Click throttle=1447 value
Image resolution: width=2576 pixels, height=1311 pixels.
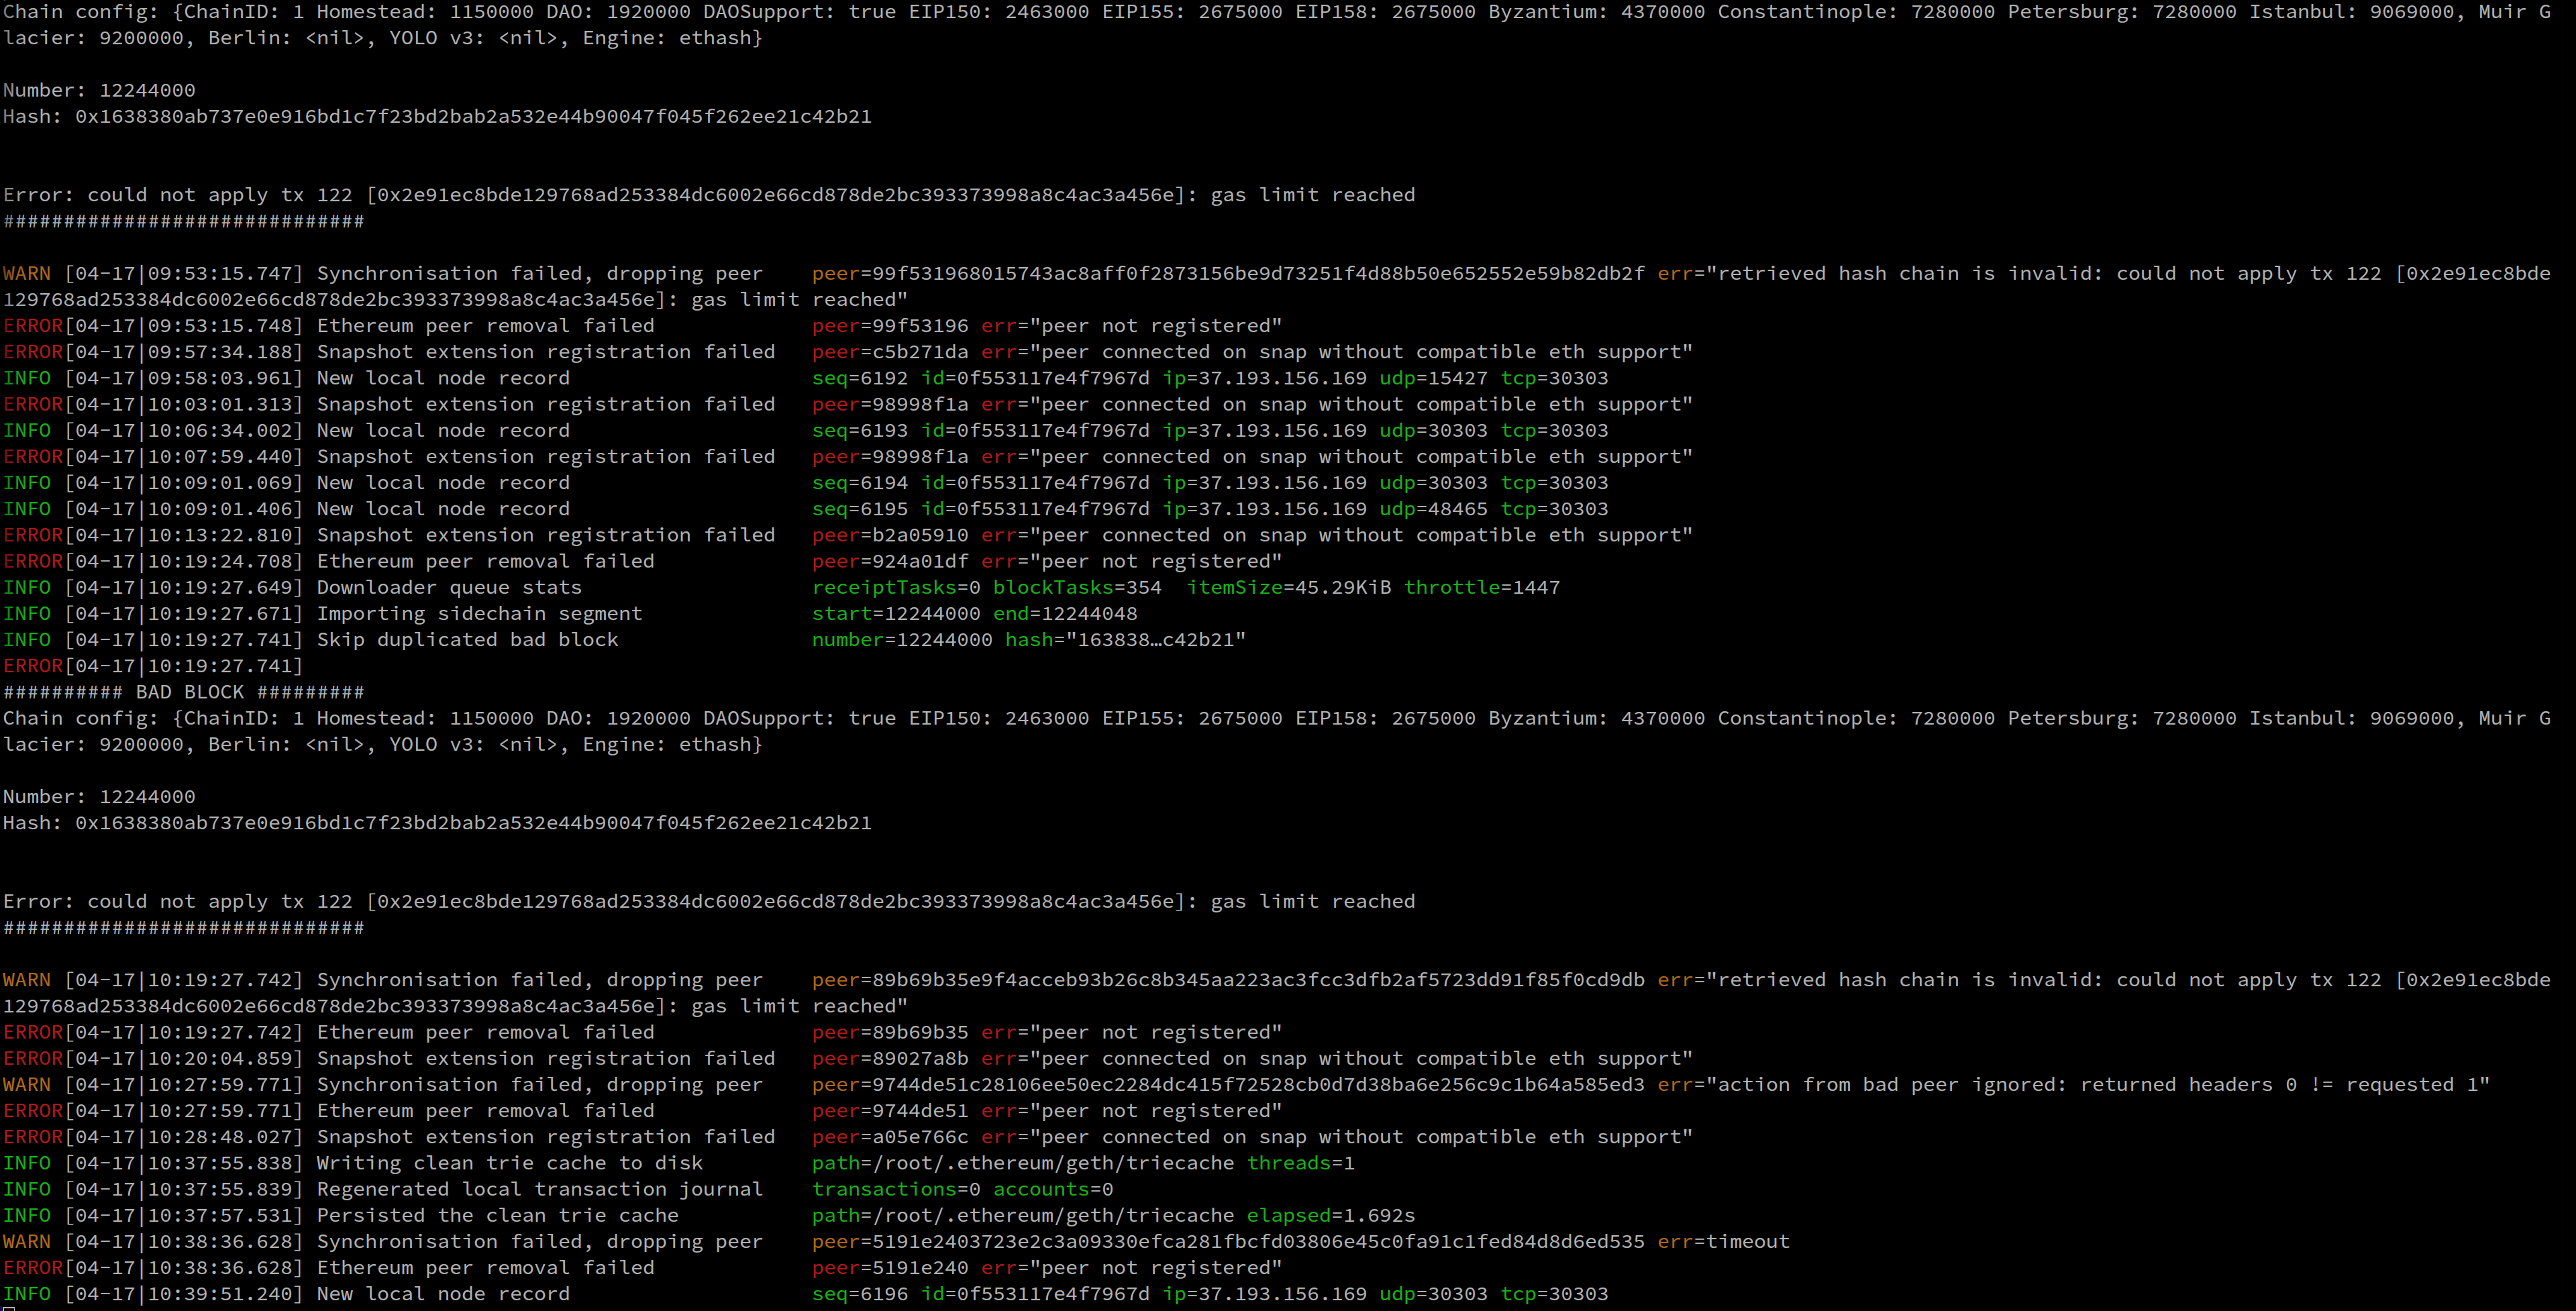click(1482, 588)
